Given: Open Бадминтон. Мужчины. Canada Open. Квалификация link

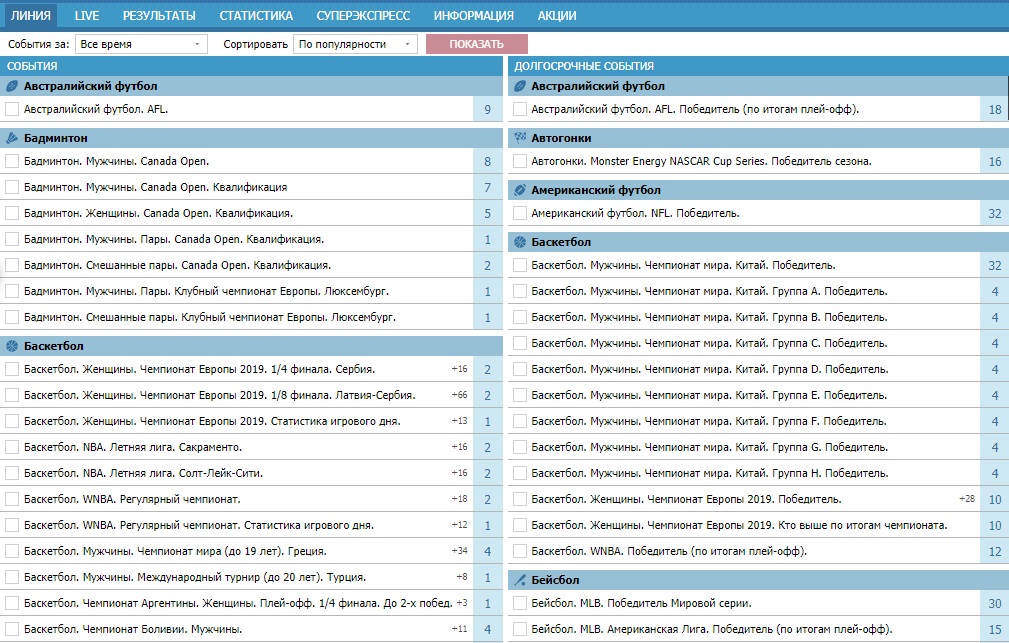Looking at the screenshot, I should (x=156, y=187).
